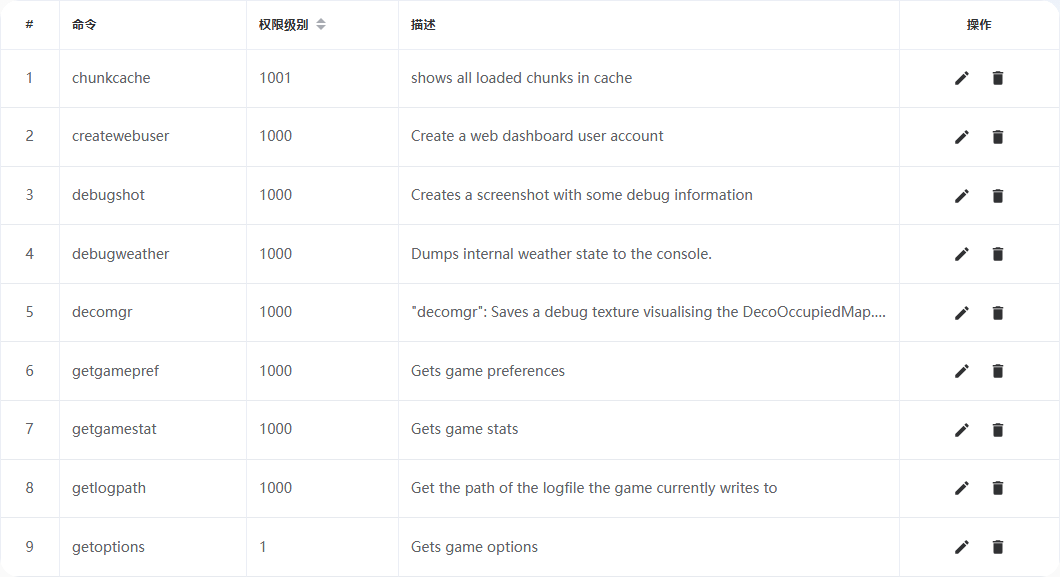Viewport: 1060px width, 577px height.
Task: Edit the getgamepref command
Action: pyautogui.click(x=961, y=371)
